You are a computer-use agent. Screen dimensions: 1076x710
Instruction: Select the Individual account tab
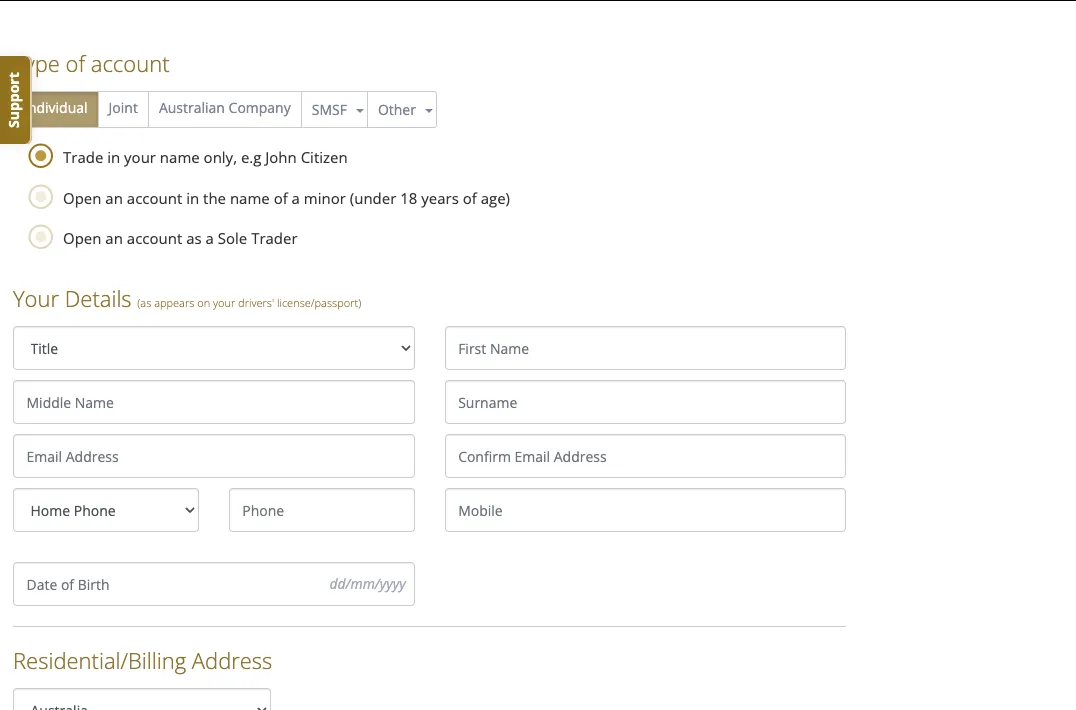click(x=64, y=109)
